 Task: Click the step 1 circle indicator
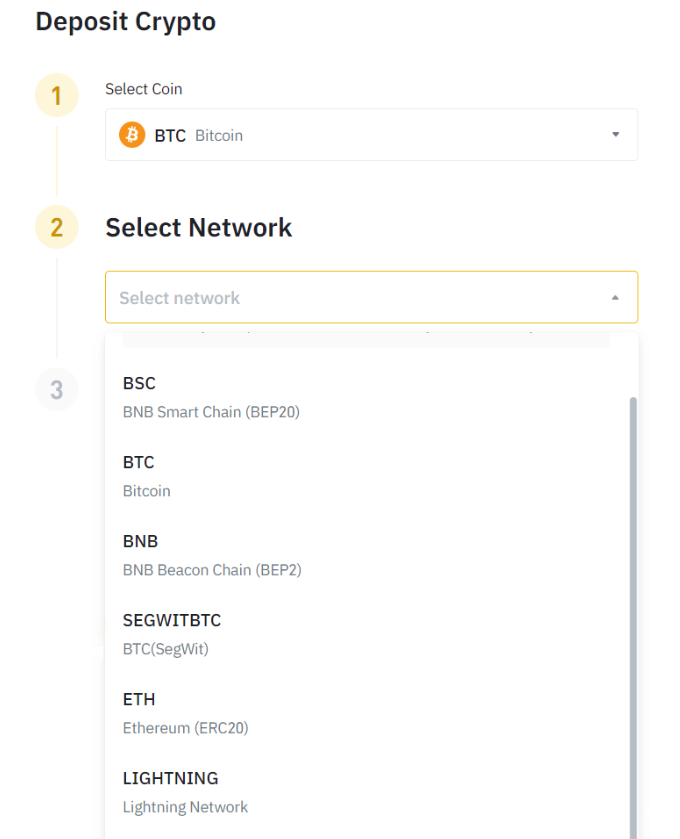(x=57, y=96)
